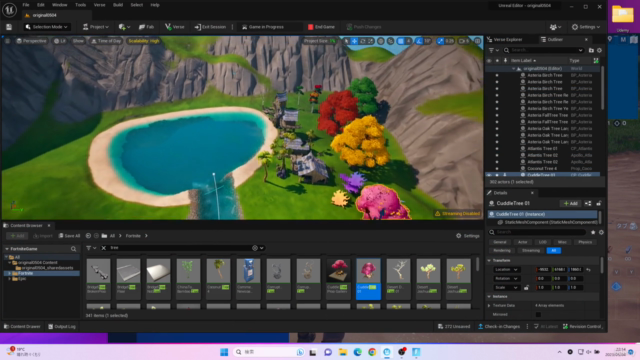Viewport: 640px width, 360px height.
Task: Click the grid snap icon in viewport
Action: click(401, 41)
